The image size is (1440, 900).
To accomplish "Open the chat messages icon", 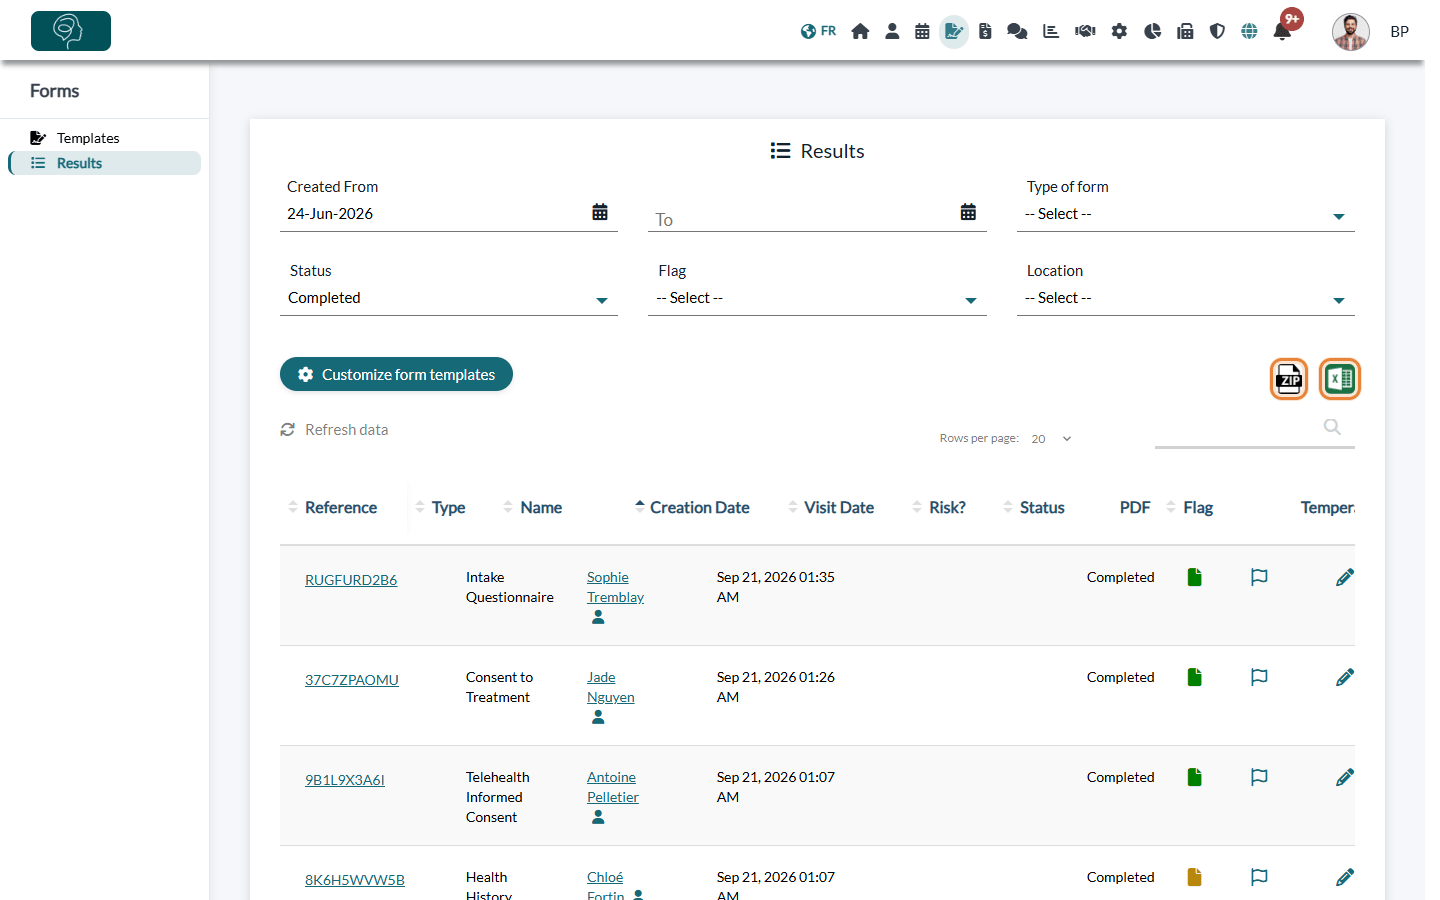I will [x=1017, y=31].
